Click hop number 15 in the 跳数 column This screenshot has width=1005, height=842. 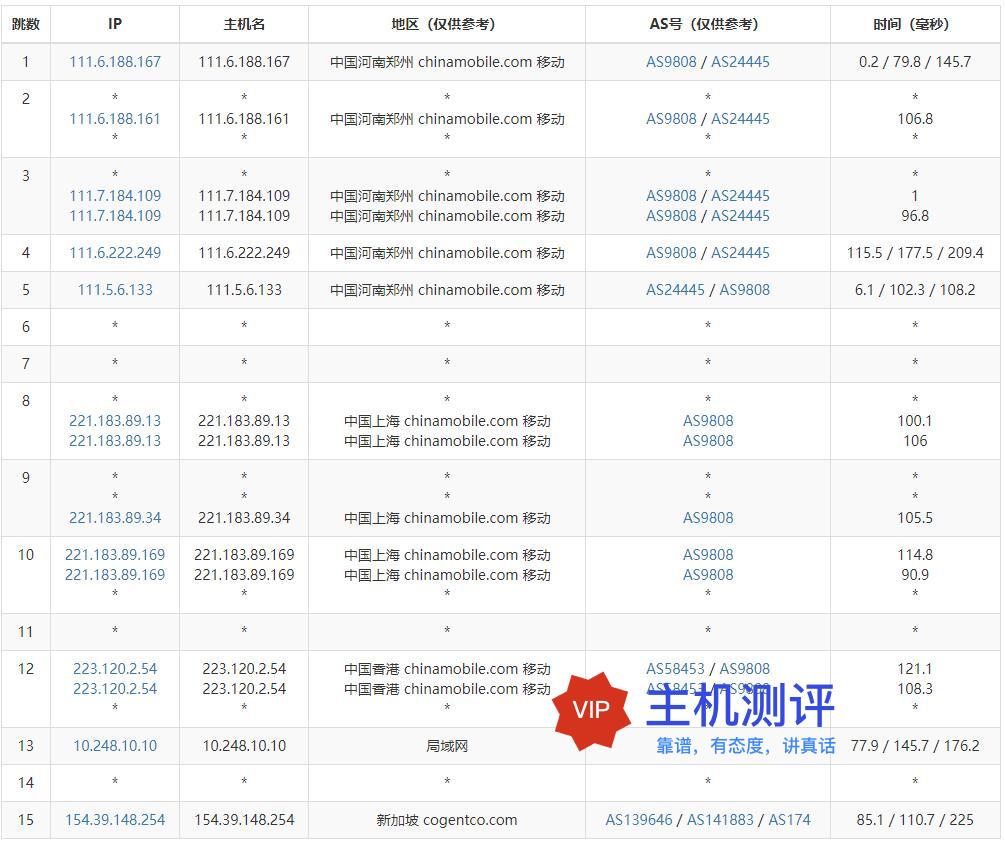coord(26,820)
